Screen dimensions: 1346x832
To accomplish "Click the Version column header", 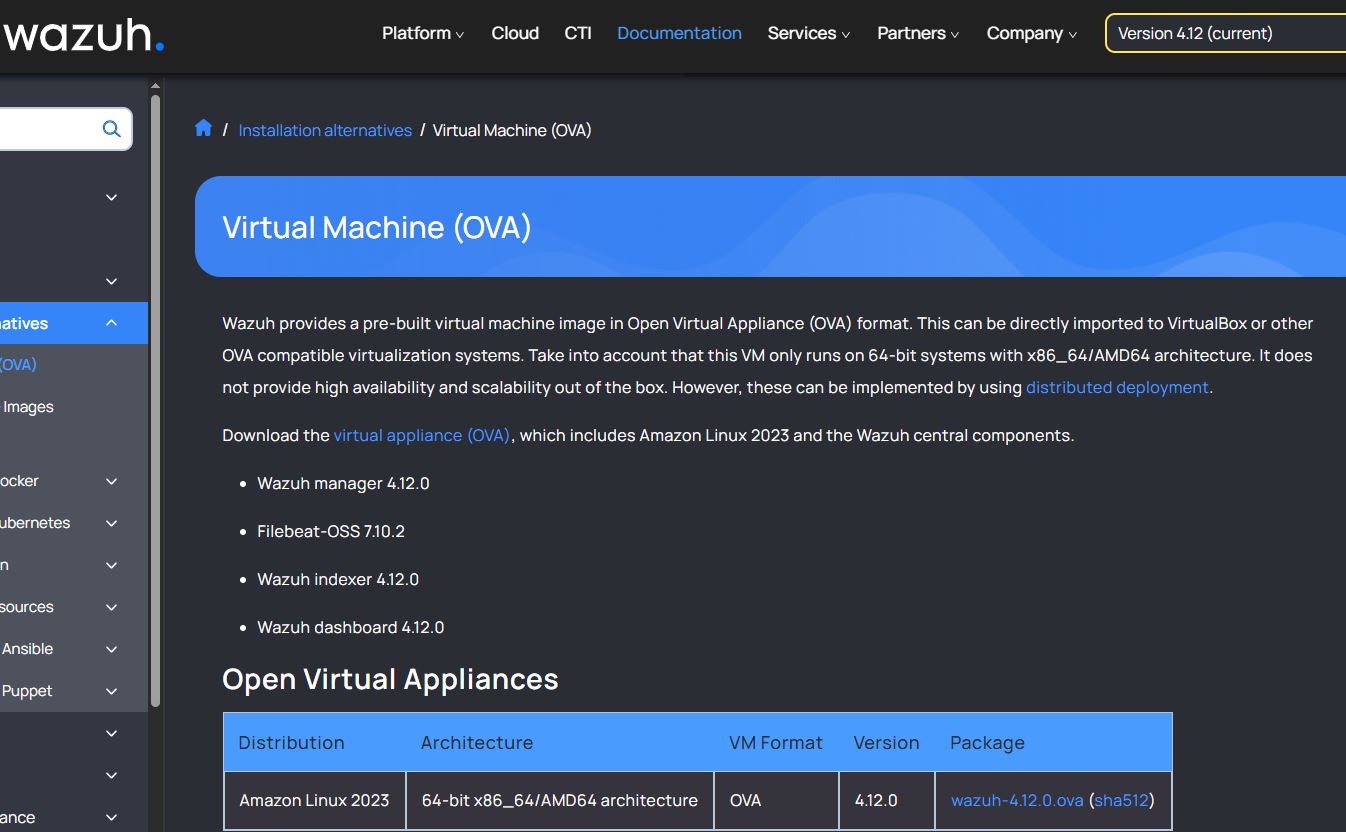I will click(886, 742).
